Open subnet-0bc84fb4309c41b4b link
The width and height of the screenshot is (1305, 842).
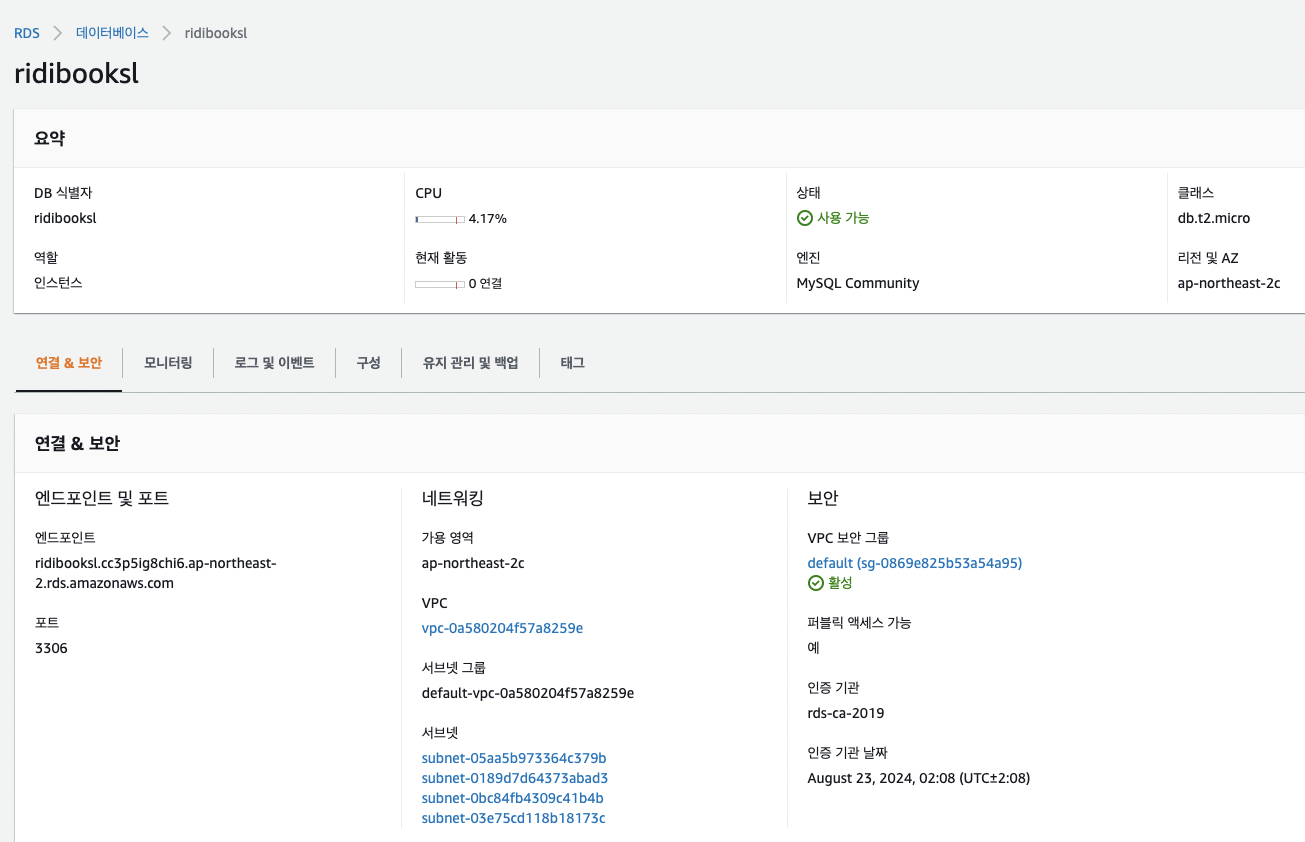pos(513,798)
